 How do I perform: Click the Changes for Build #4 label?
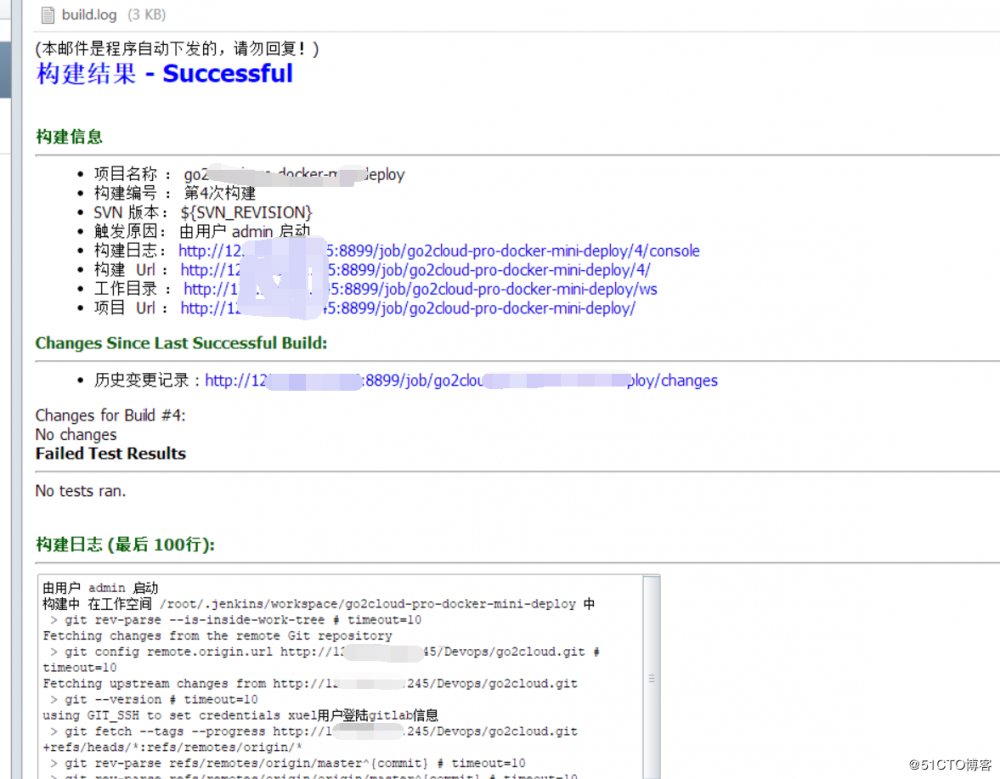110,415
